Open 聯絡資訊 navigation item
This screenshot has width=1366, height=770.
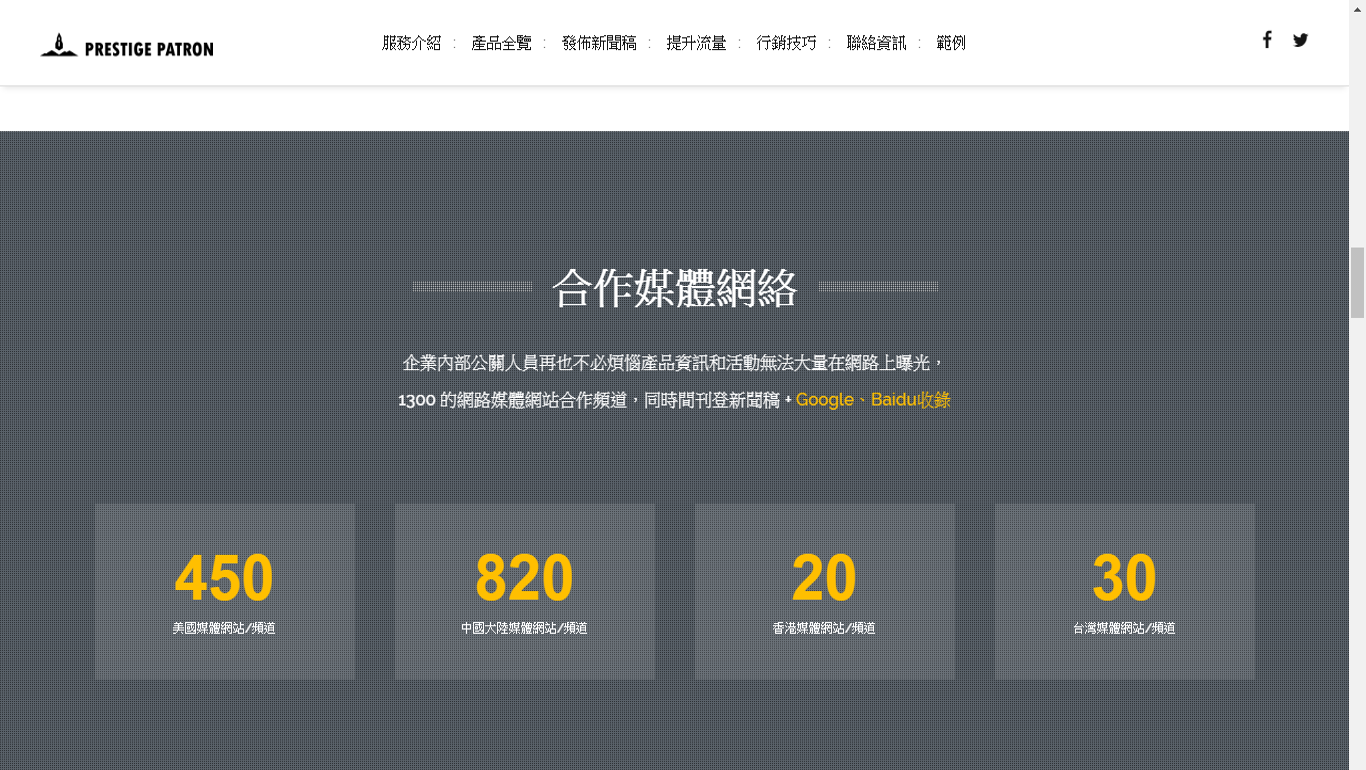point(877,43)
